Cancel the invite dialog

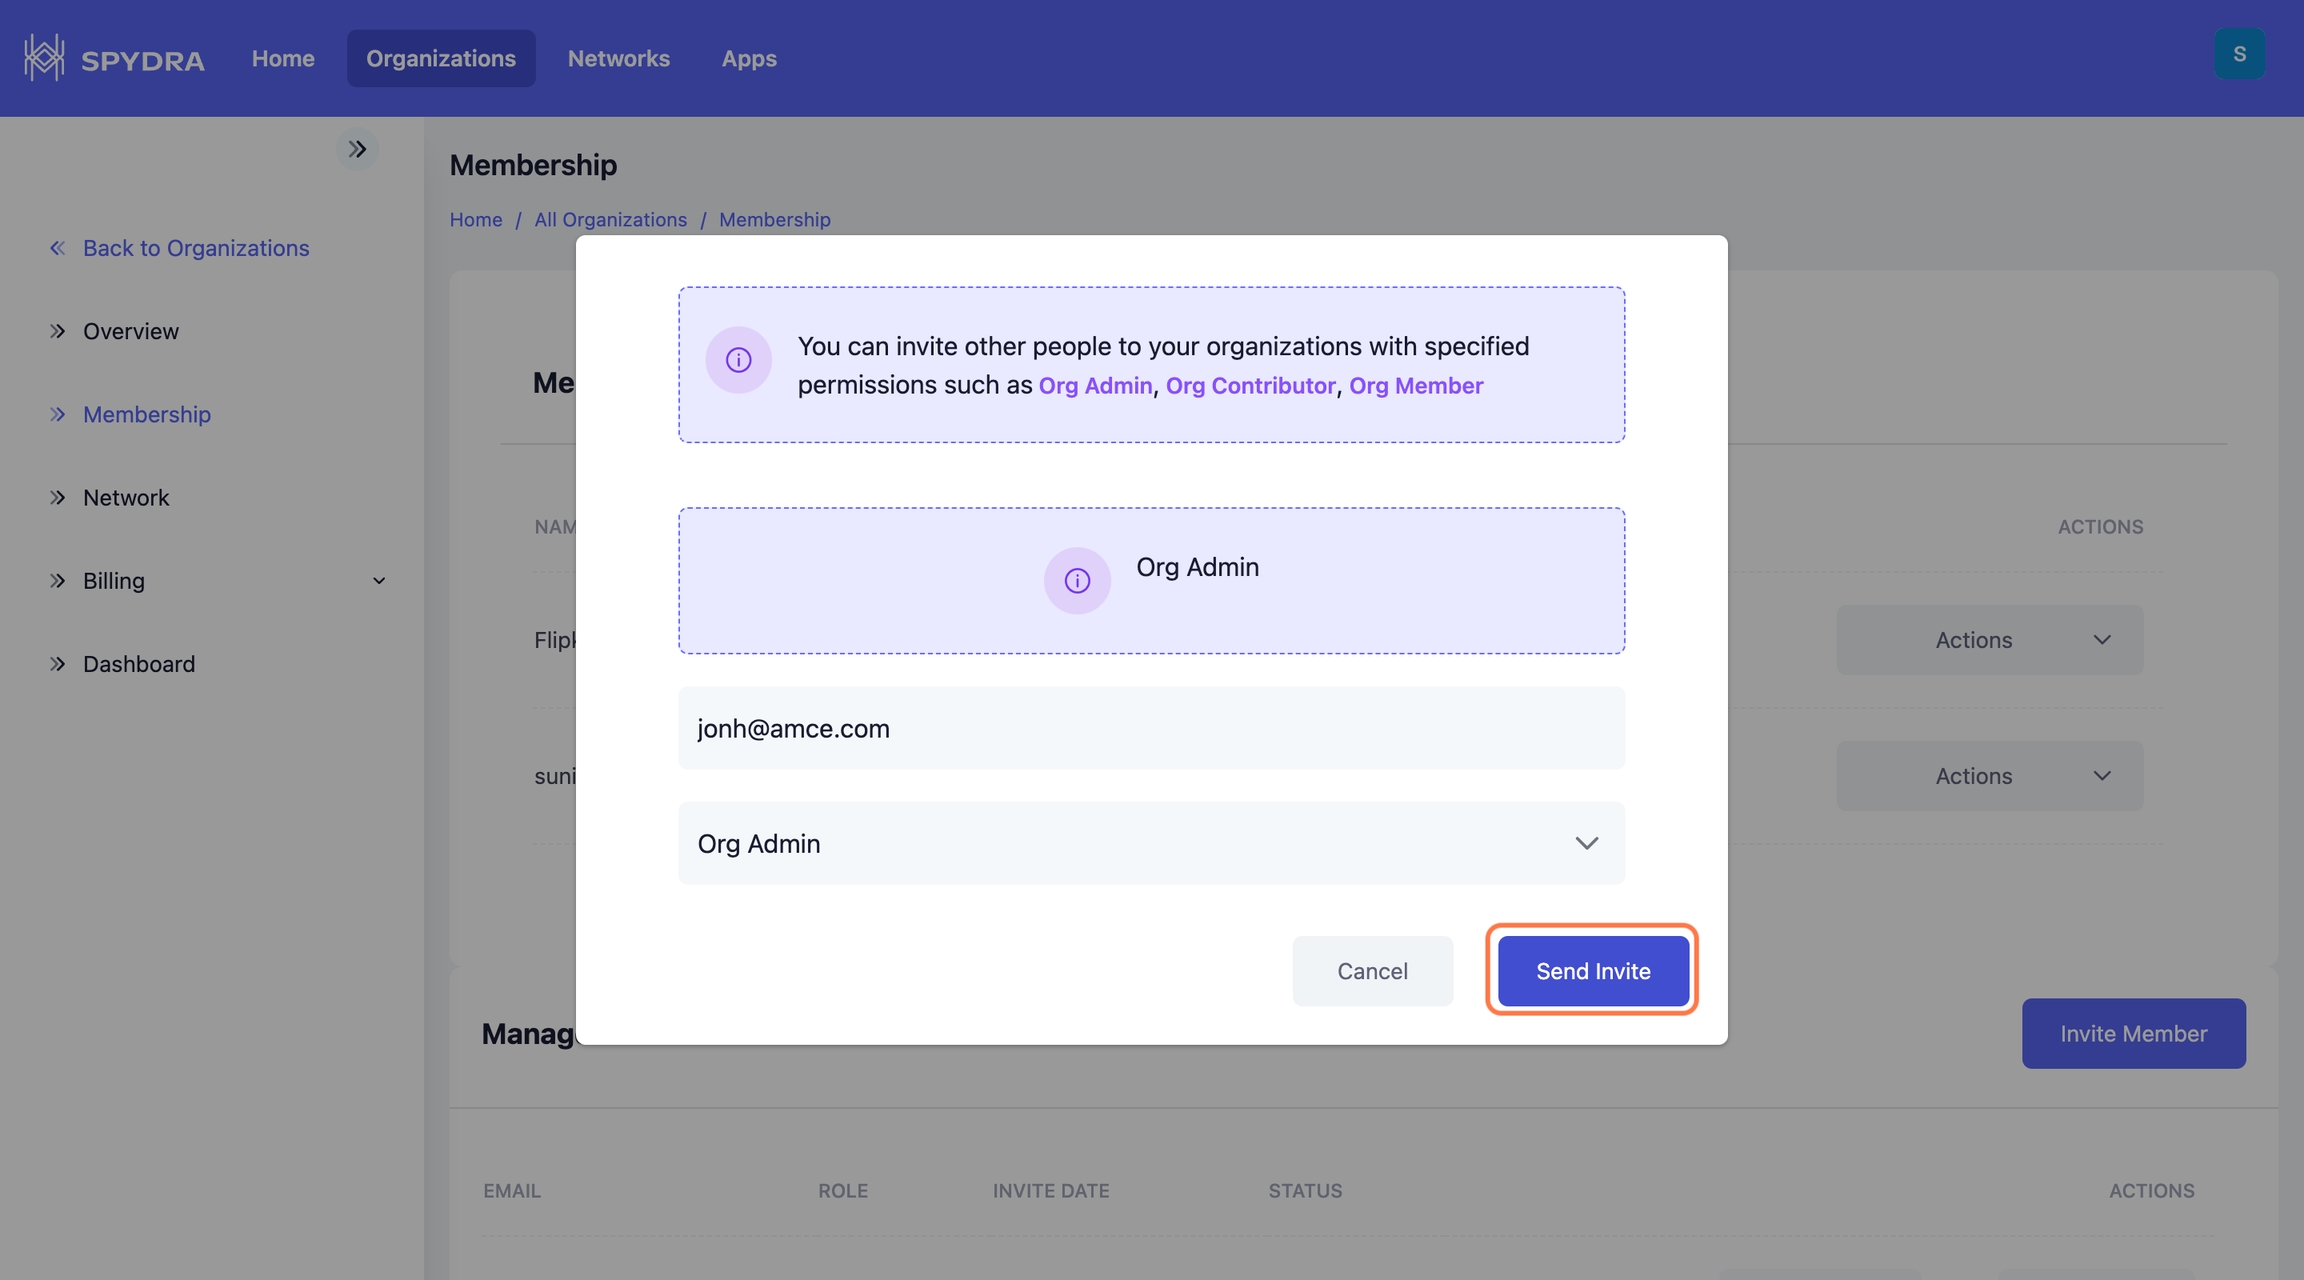point(1372,971)
